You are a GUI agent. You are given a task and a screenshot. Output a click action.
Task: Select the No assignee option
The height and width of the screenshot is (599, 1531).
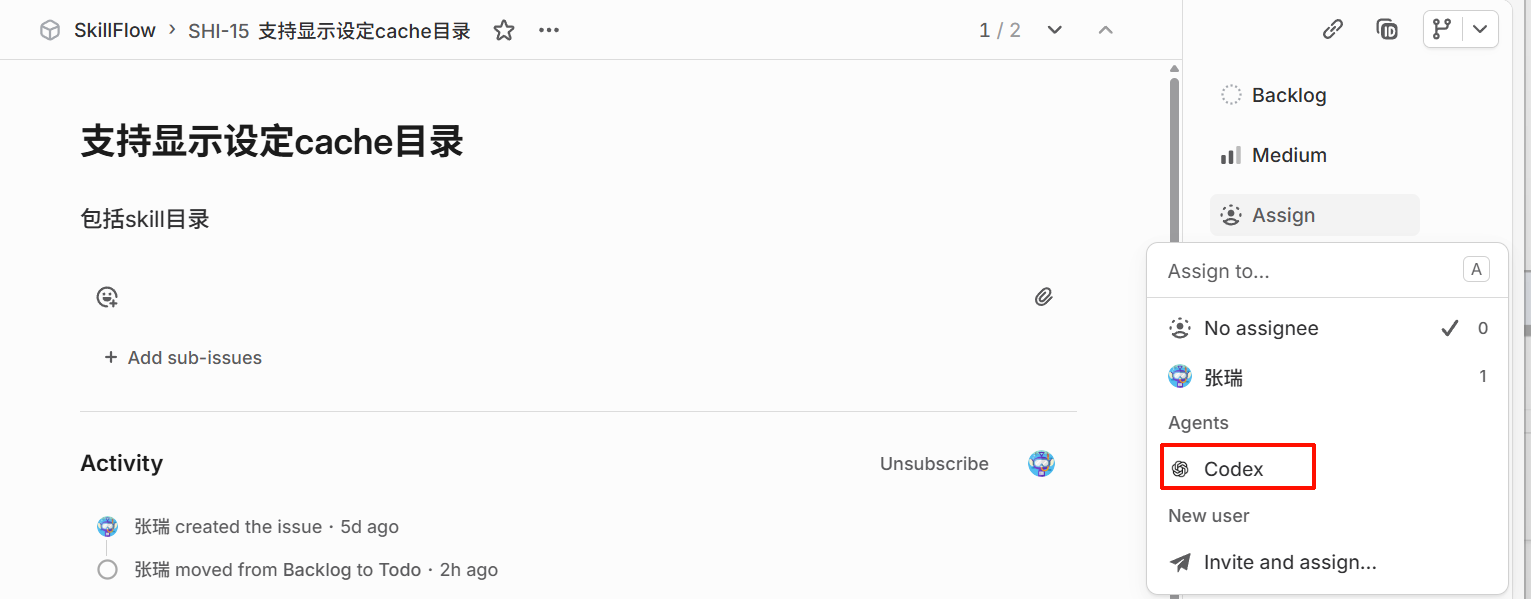coord(1261,328)
